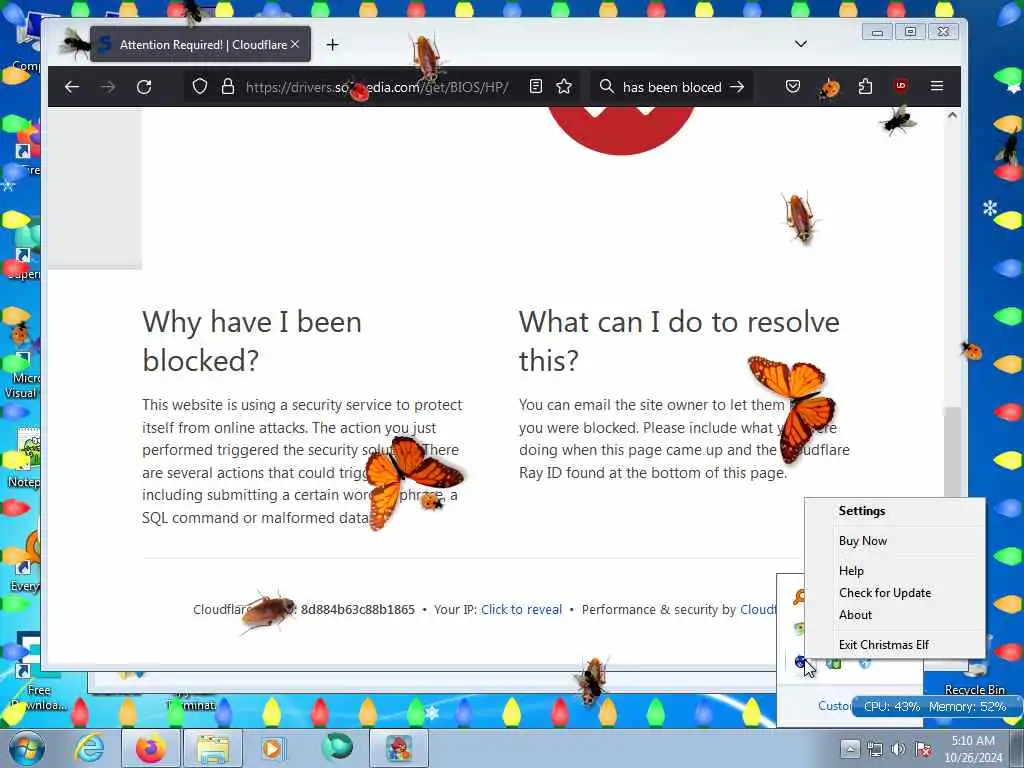
Task: Open Windows Media Player taskbar icon
Action: (x=272, y=748)
